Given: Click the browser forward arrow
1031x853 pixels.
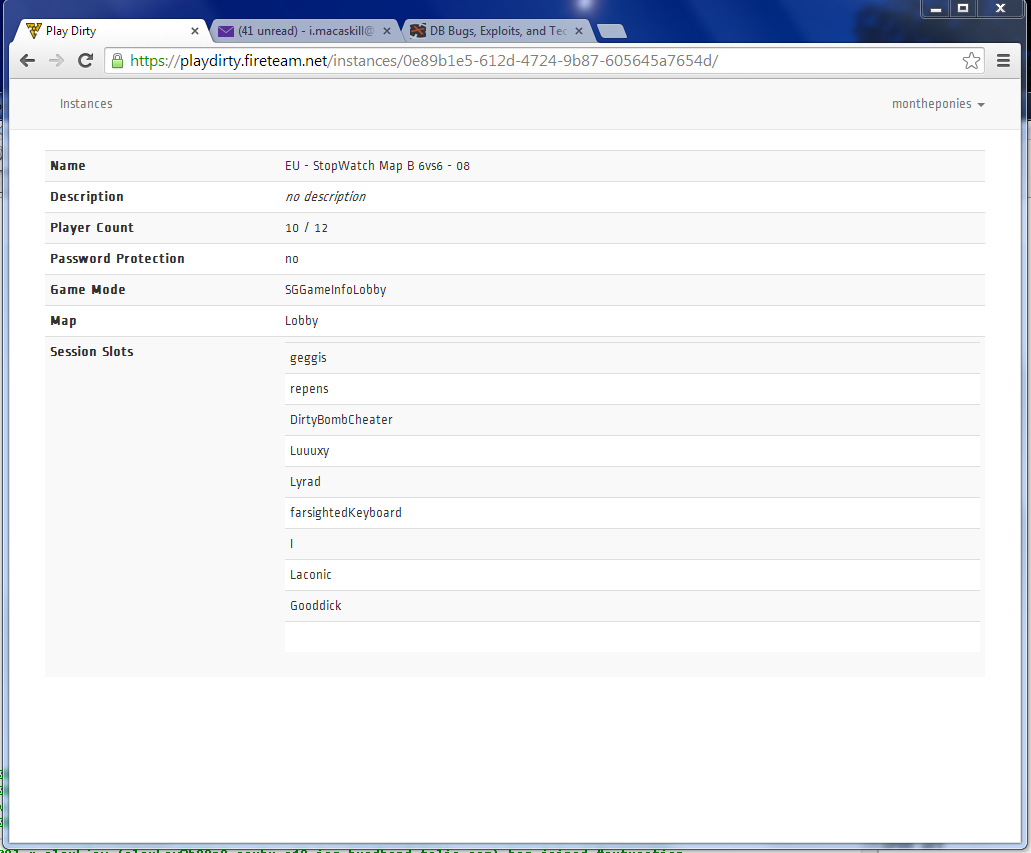Looking at the screenshot, I should point(57,61).
